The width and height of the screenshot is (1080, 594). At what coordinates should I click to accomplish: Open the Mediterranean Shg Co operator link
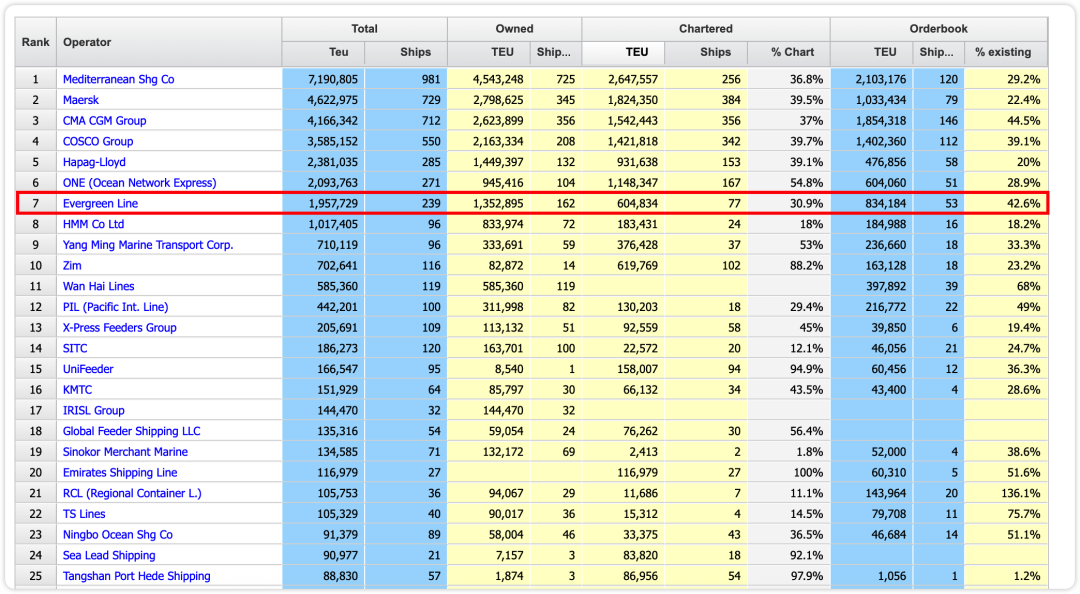pos(118,79)
